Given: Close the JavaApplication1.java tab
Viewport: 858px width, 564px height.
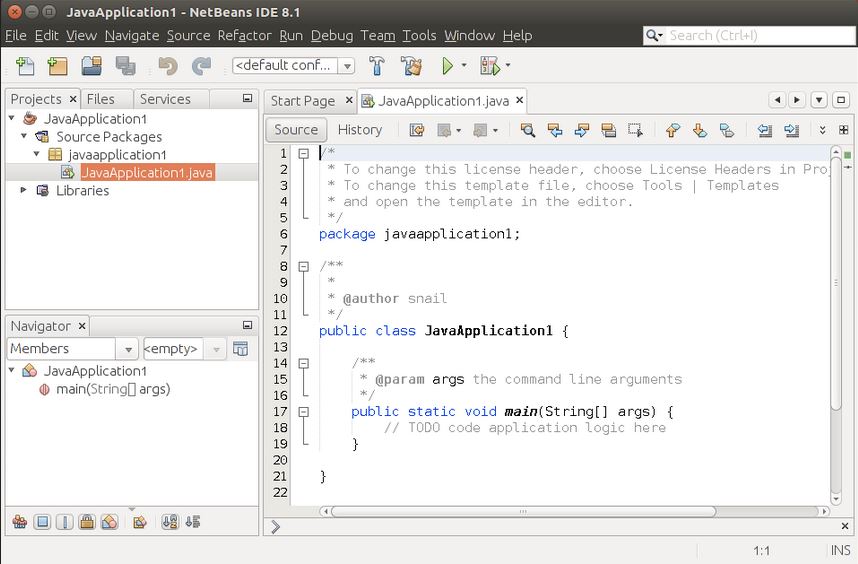Looking at the screenshot, I should [519, 100].
